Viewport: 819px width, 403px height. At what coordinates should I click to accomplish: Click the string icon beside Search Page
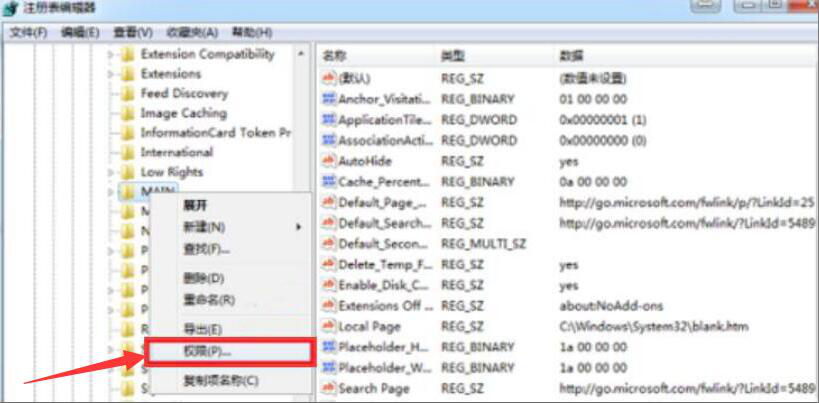(x=329, y=388)
